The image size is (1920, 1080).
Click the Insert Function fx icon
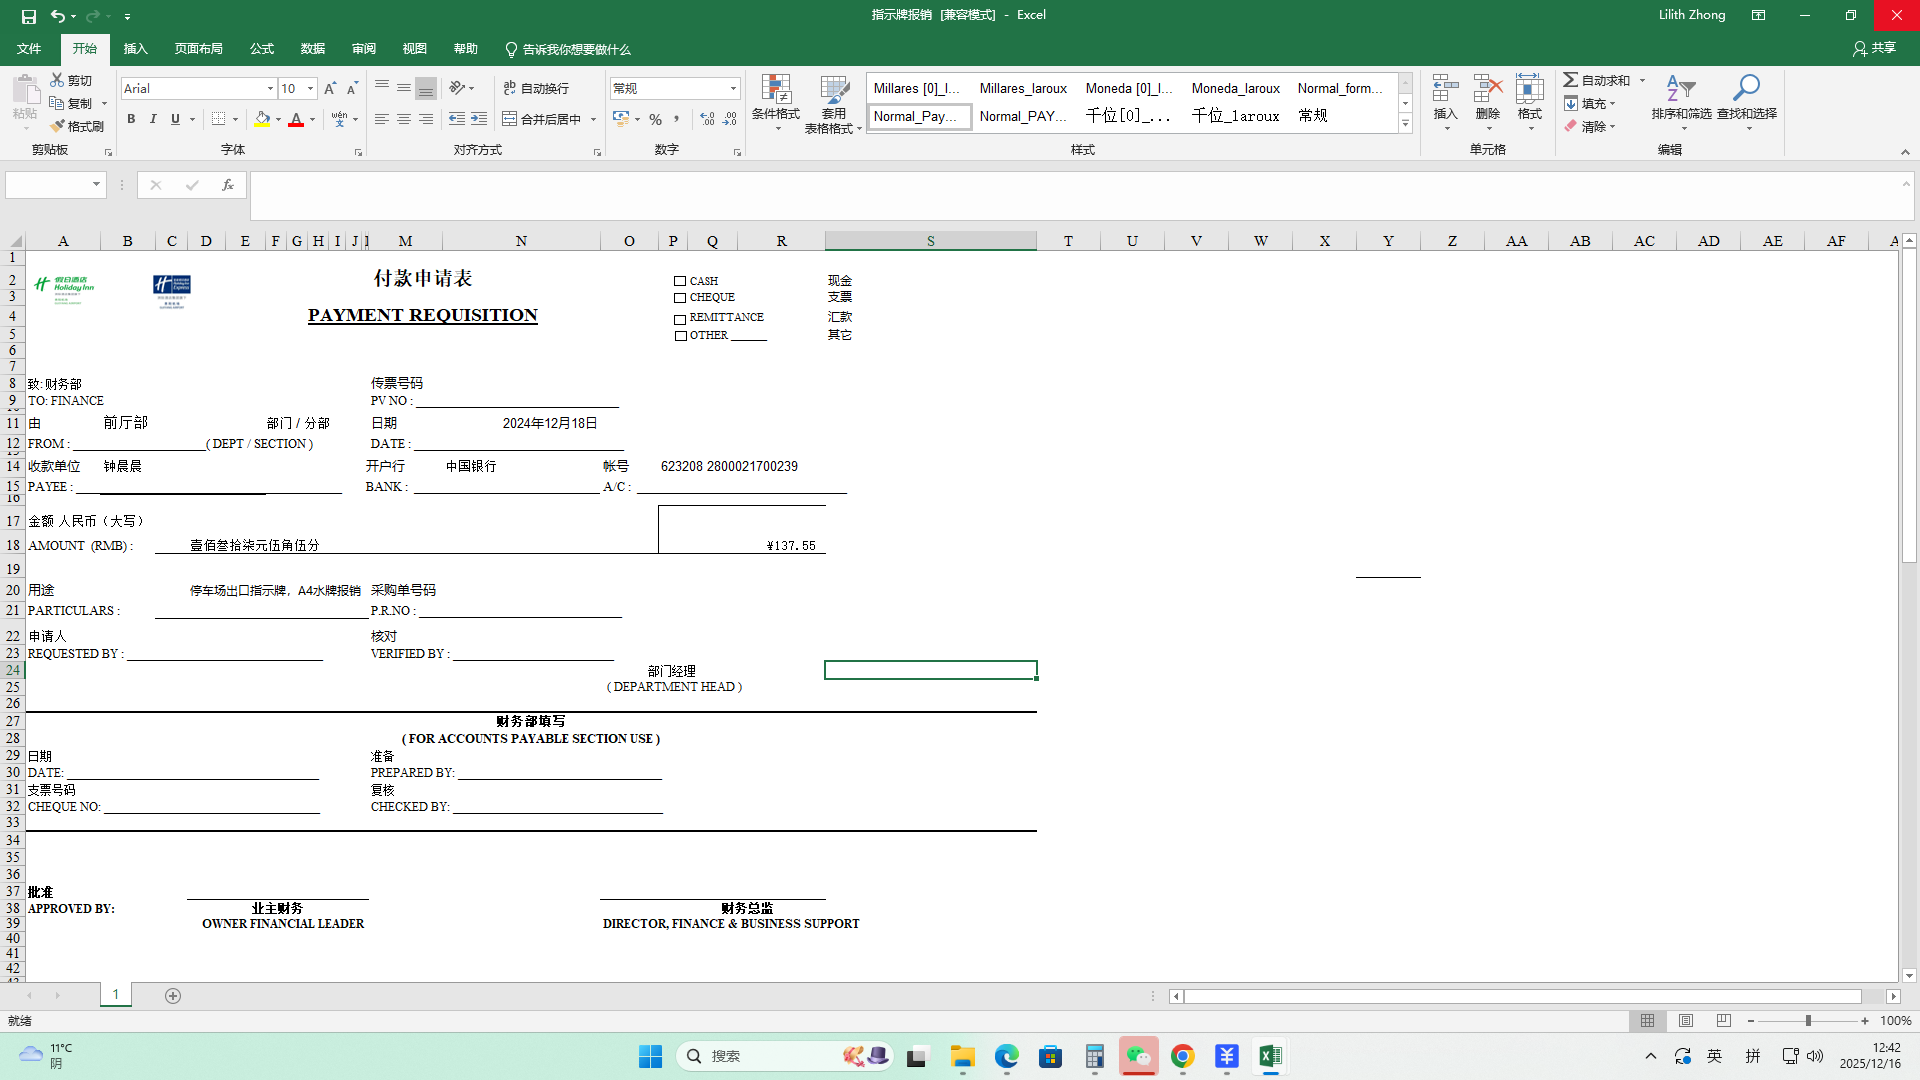(228, 185)
